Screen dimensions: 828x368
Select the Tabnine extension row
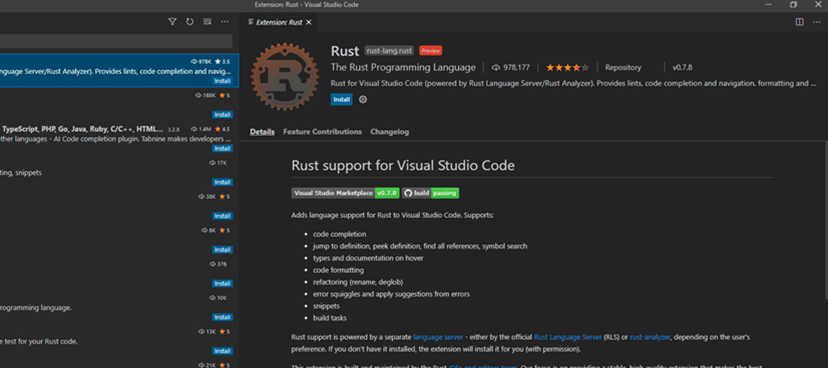tap(119, 138)
